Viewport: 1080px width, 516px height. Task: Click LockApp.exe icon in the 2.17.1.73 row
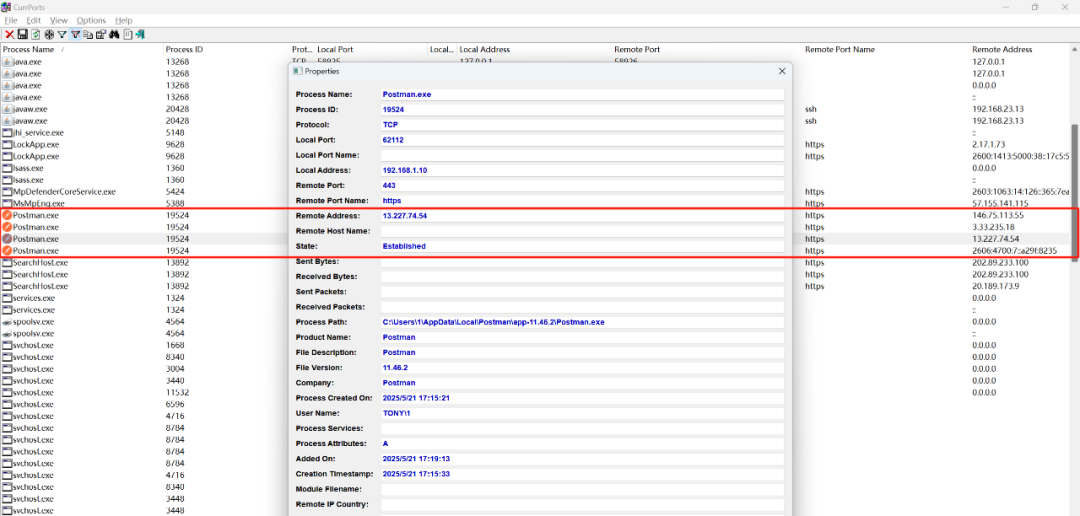(7, 145)
